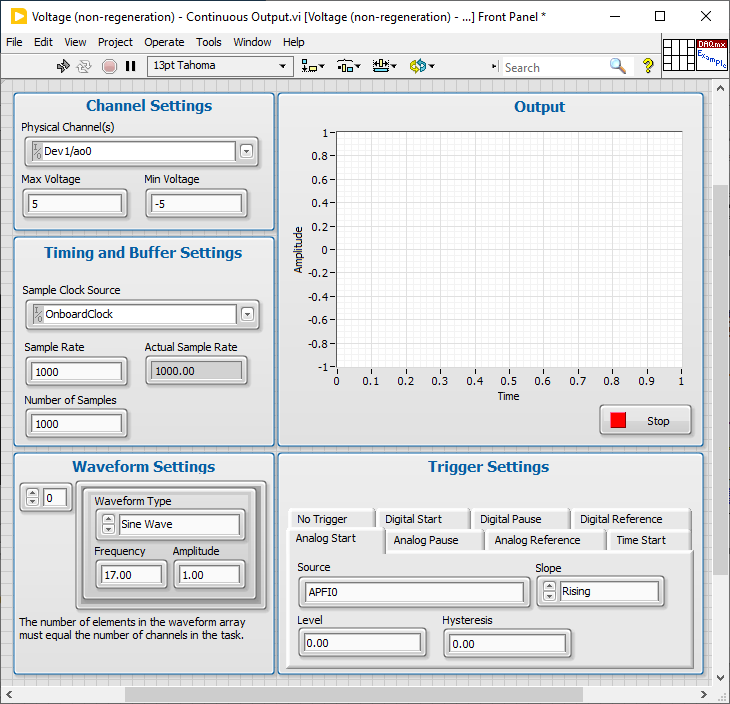The image size is (730, 704).
Task: Open the 13pt Tahoma font dropdown
Action: tap(220, 66)
